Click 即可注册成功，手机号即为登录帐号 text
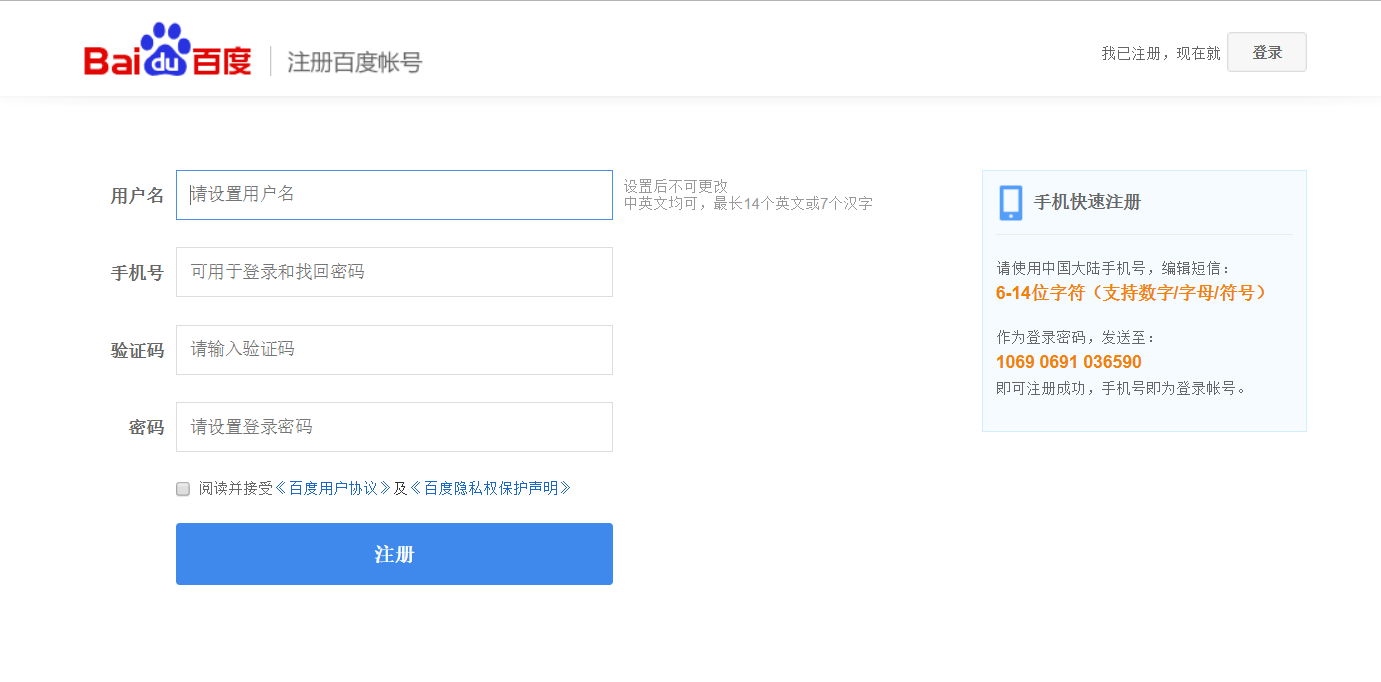1381x682 pixels. pos(1122,388)
